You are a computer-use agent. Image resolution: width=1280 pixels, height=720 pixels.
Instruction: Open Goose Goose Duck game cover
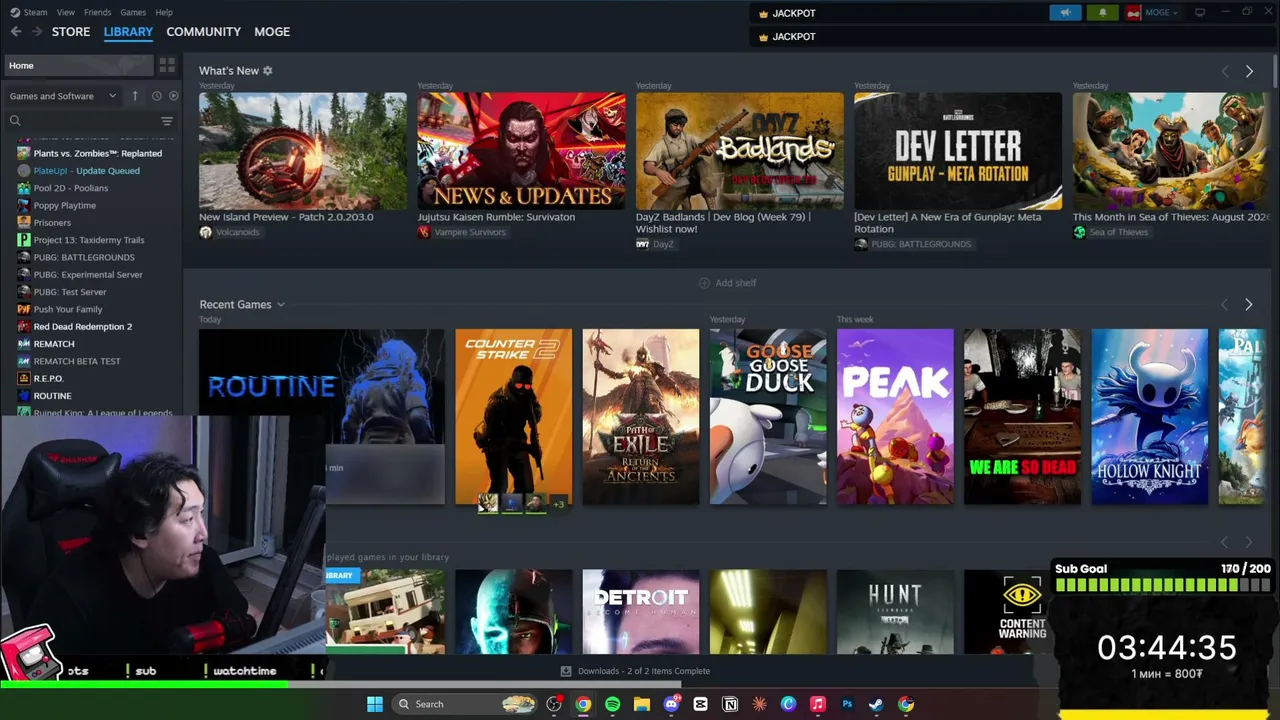(x=768, y=417)
